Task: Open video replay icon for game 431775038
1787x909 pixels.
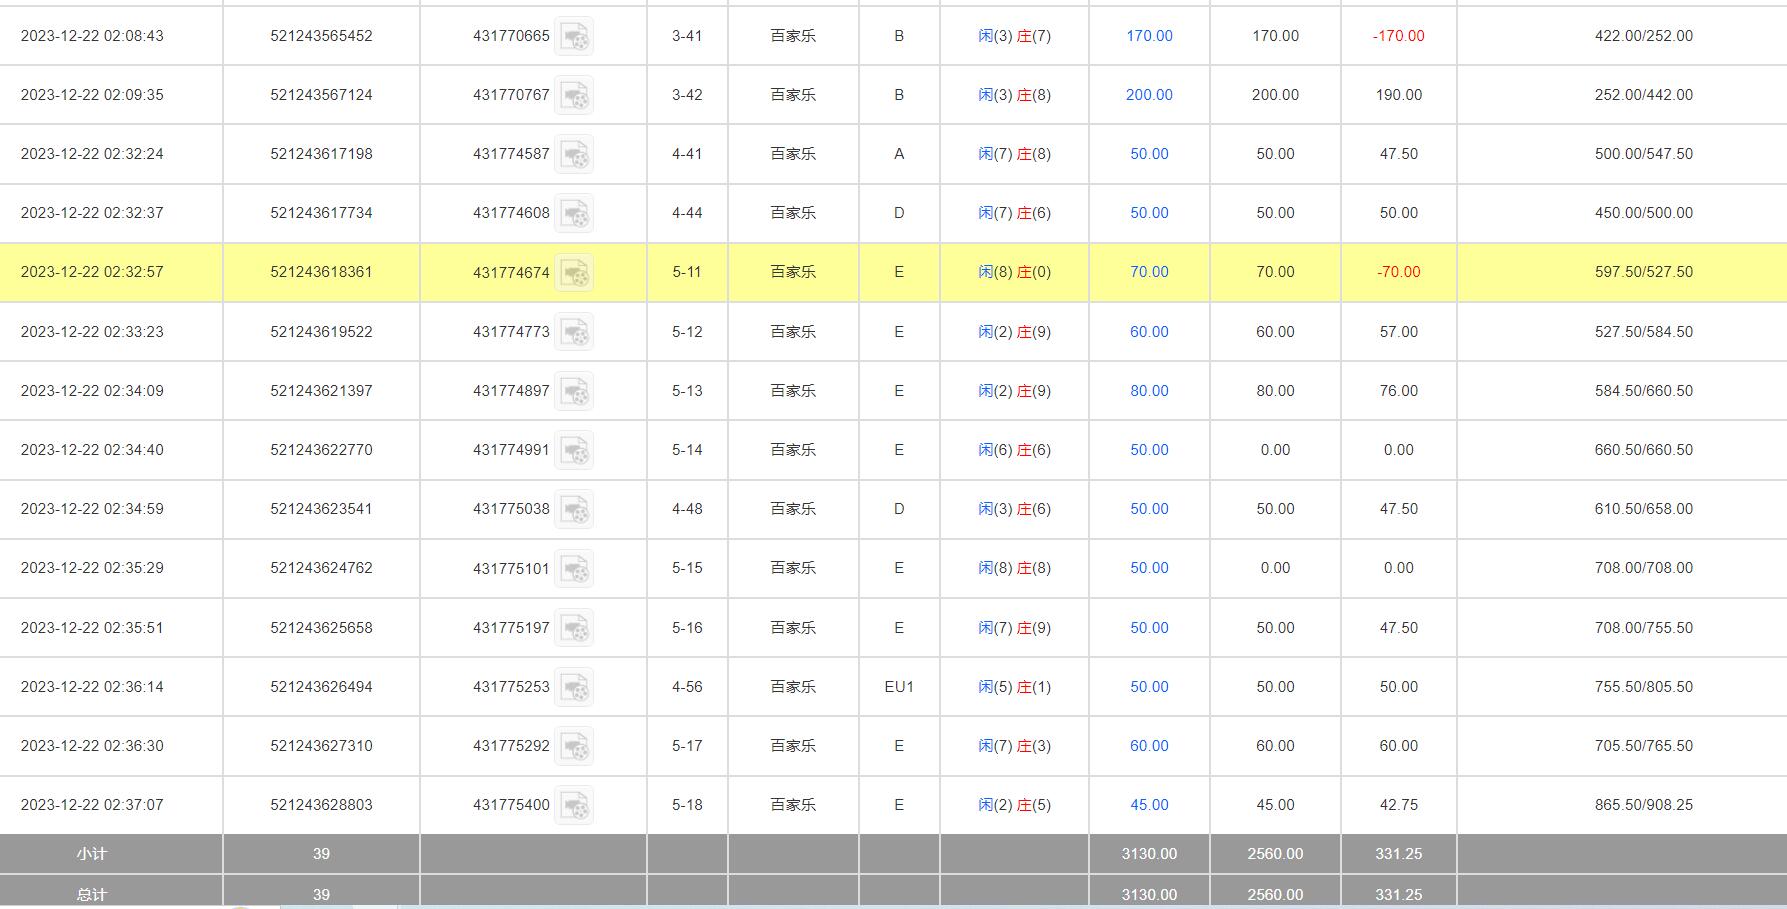Action: (574, 509)
